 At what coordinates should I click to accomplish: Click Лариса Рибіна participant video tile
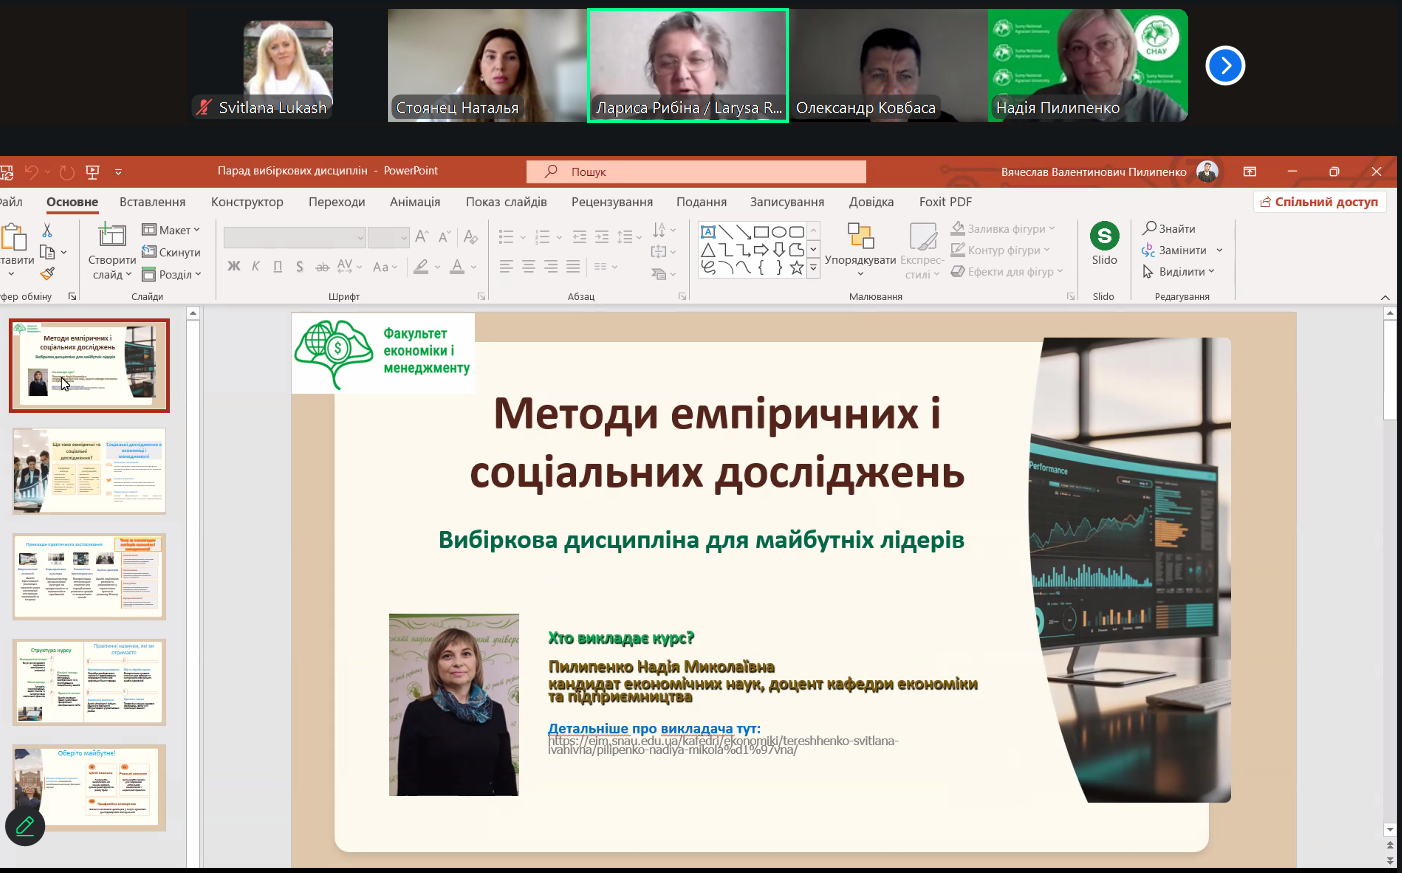[x=688, y=66]
